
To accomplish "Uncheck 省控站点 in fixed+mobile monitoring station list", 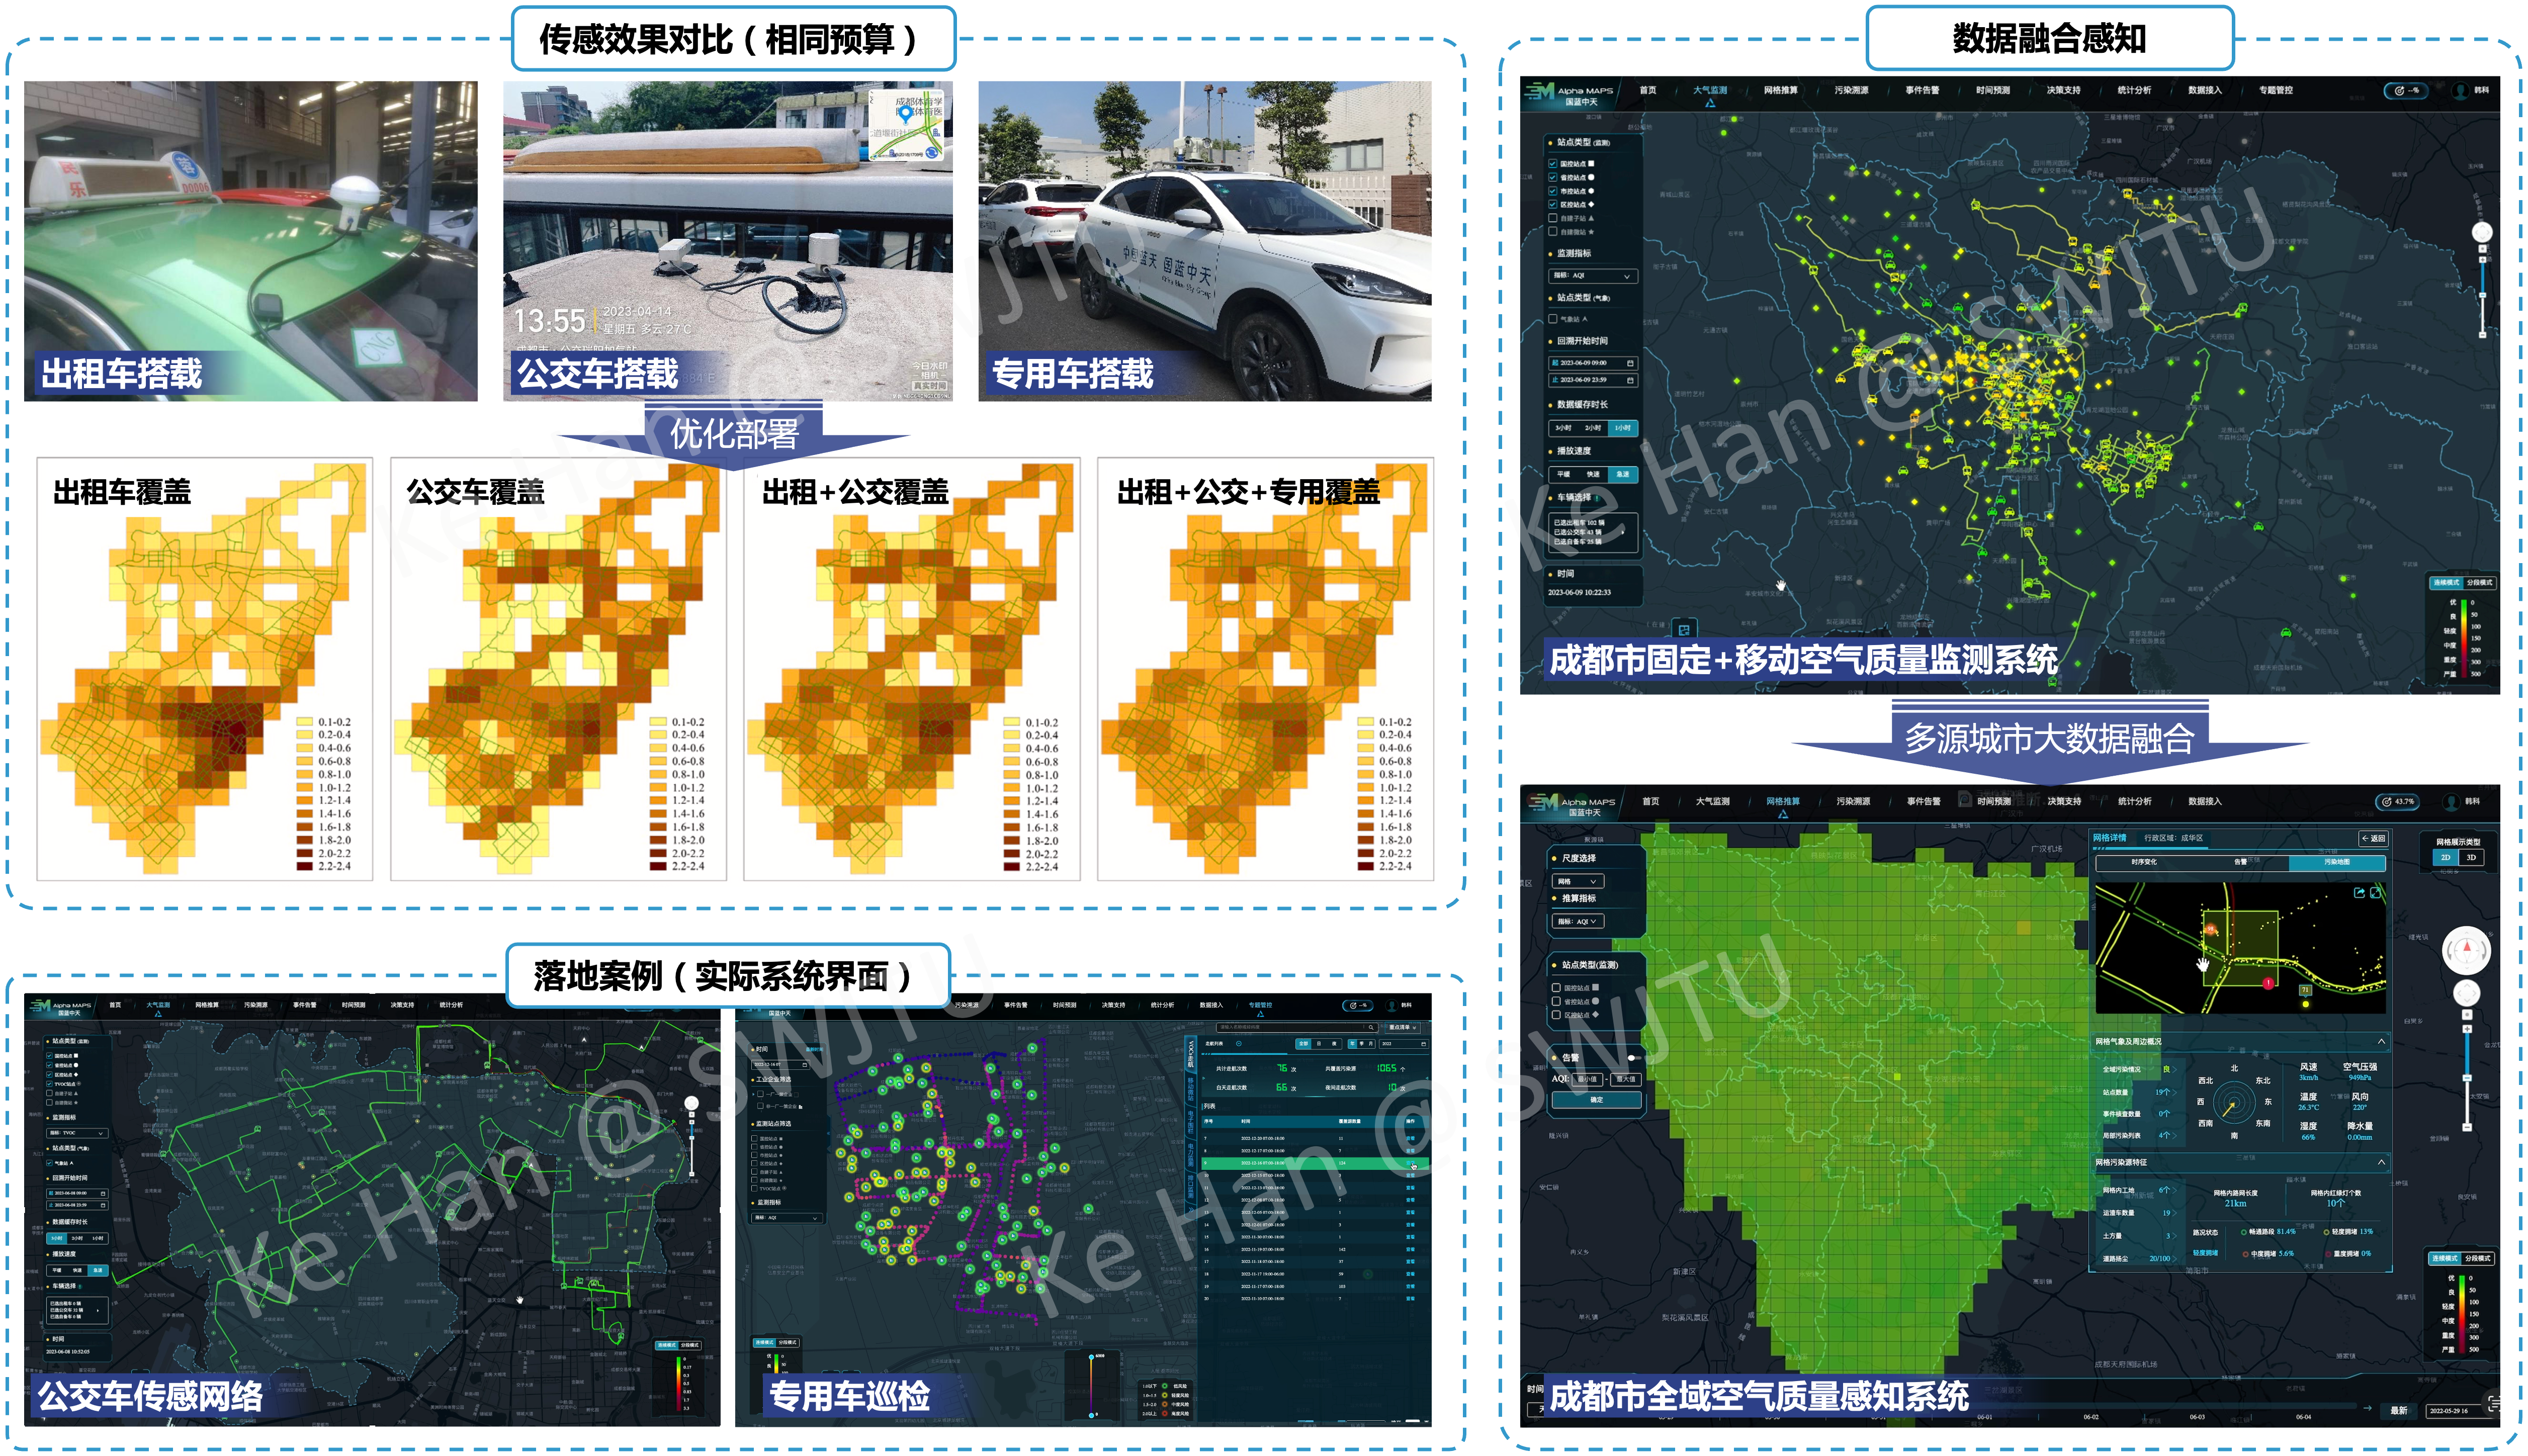I will point(1553,178).
